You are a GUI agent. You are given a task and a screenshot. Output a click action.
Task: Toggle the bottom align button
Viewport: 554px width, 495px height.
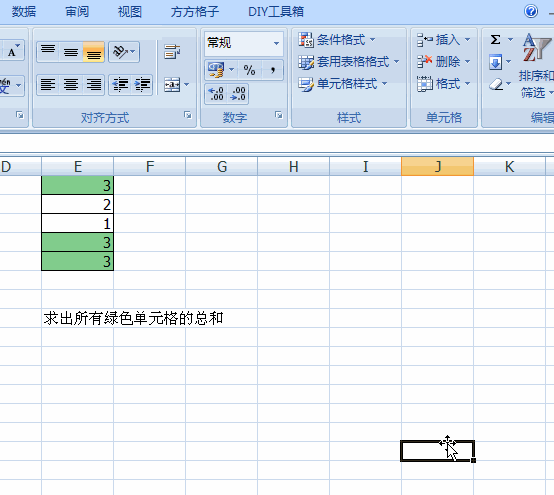(x=94, y=52)
